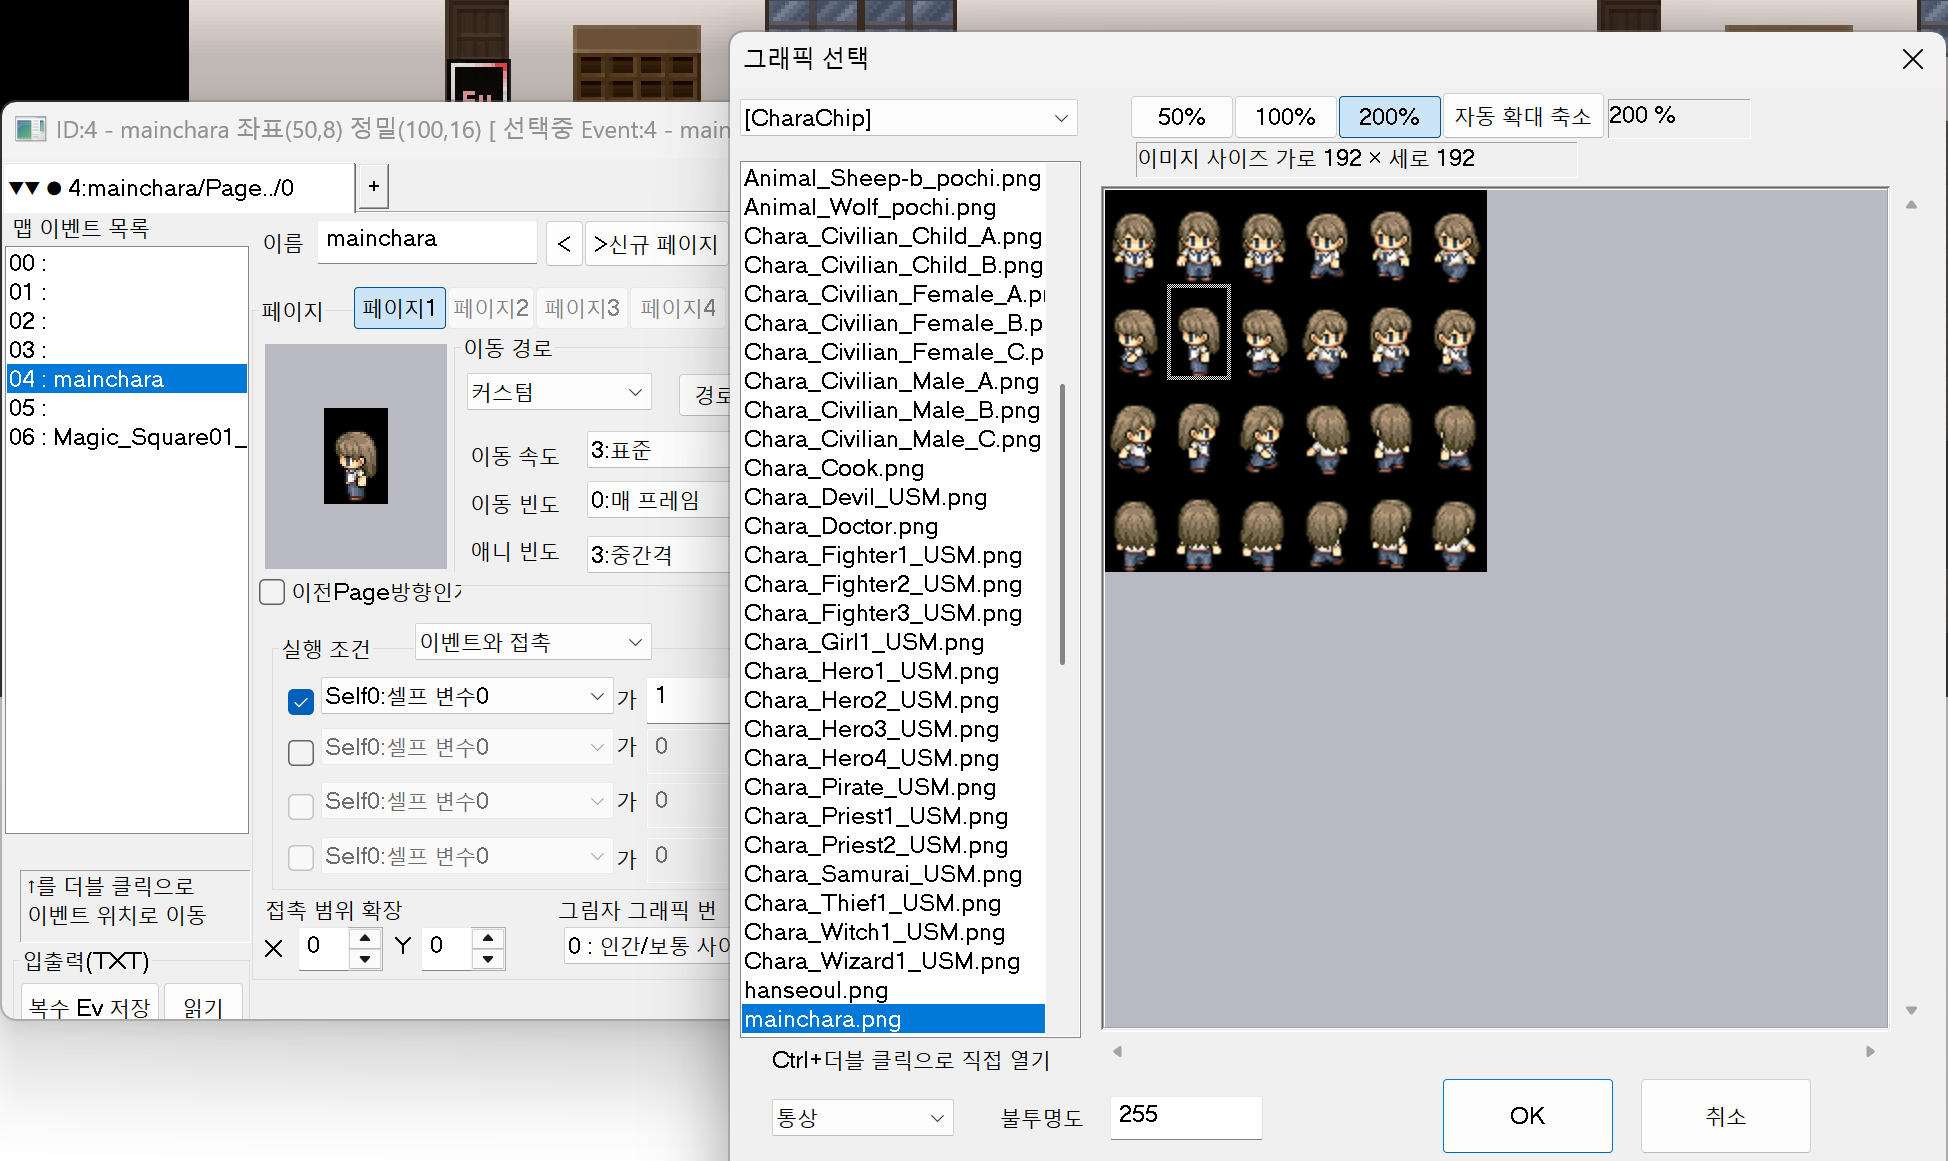Open the 이벤트와 접촉 trigger condition dropdown
The height and width of the screenshot is (1161, 1948).
coord(532,642)
